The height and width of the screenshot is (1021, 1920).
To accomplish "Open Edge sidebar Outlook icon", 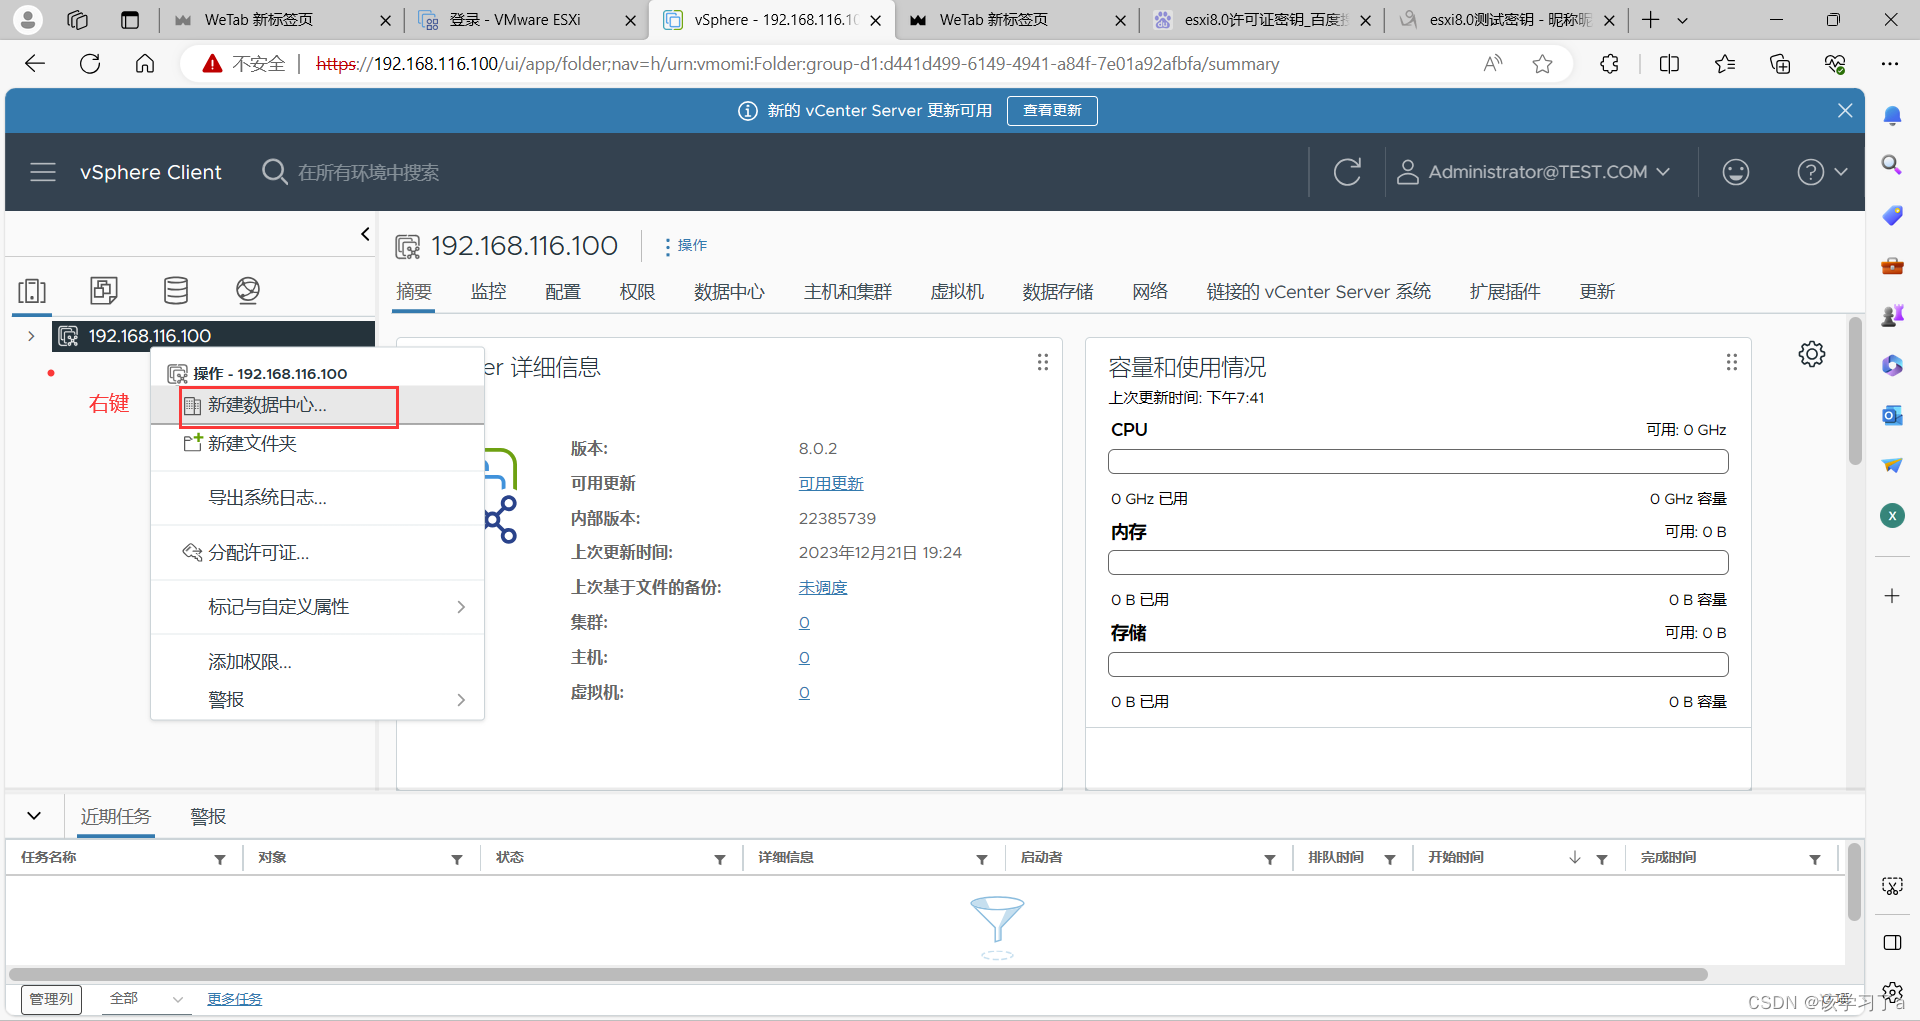I will [x=1892, y=415].
